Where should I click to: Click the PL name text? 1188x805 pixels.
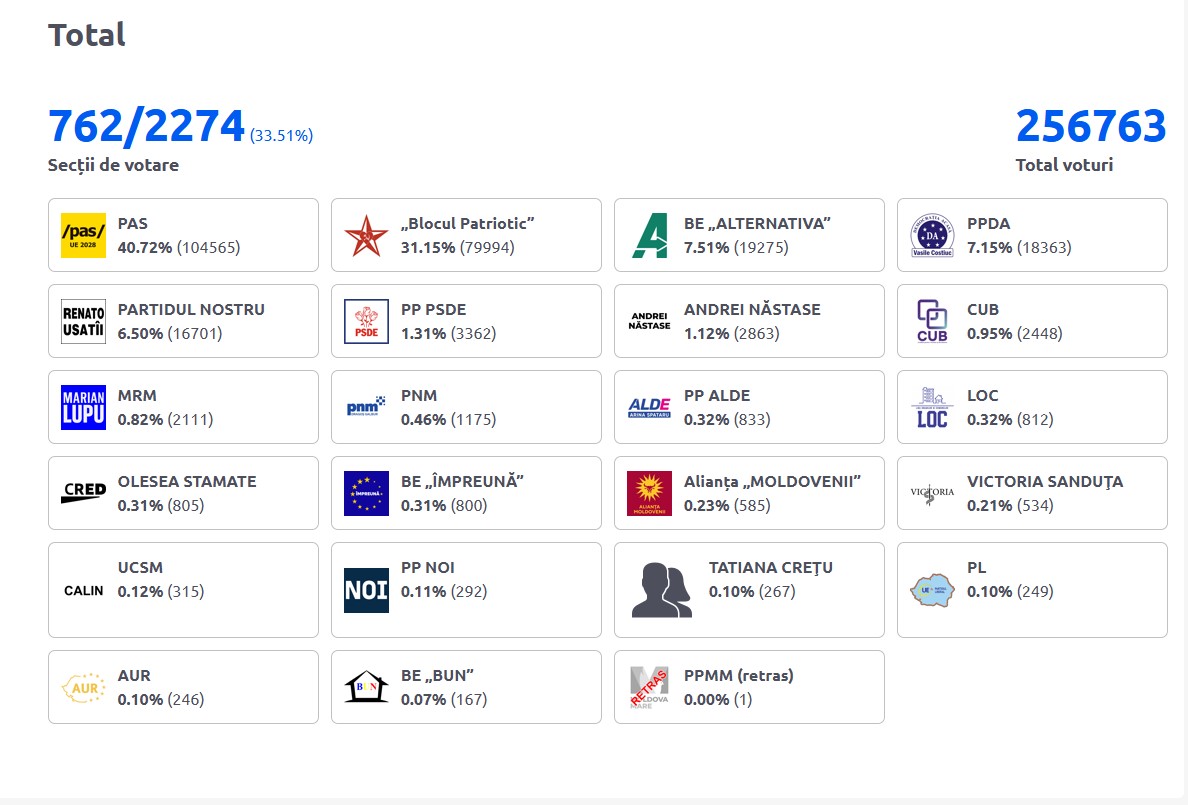coord(977,567)
